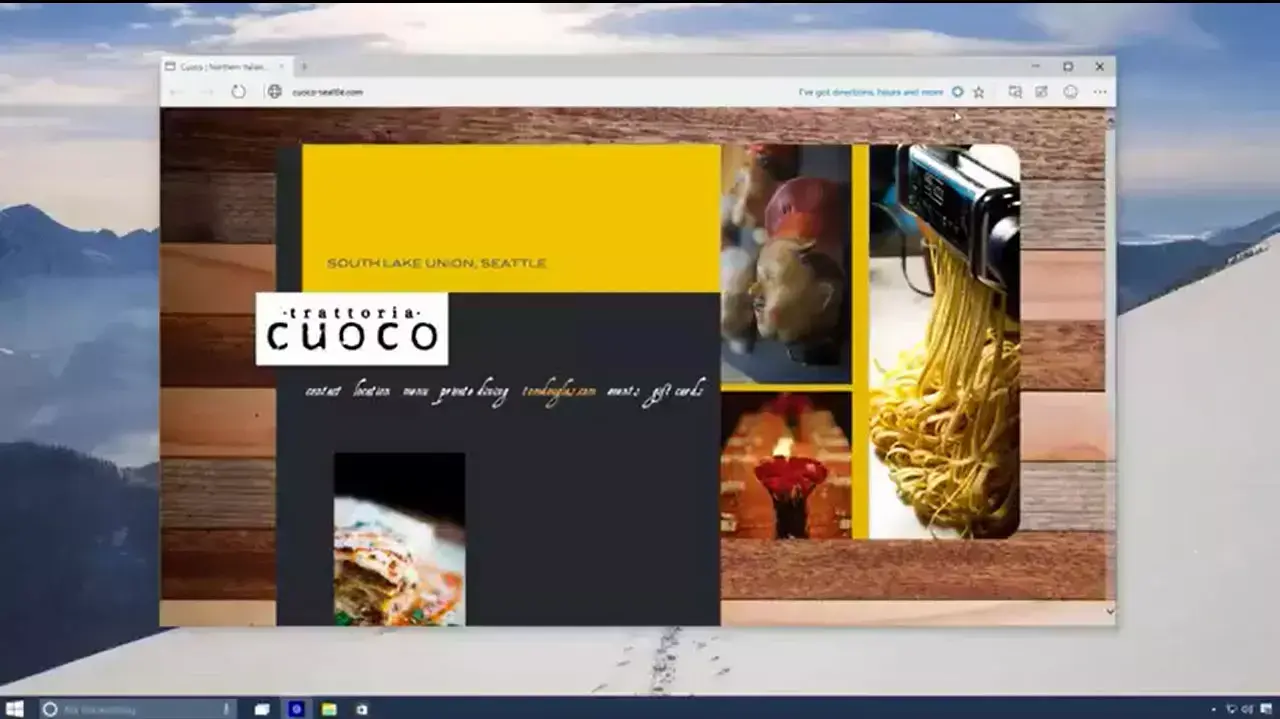Open the Store from the taskbar
The height and width of the screenshot is (719, 1280).
pyautogui.click(x=361, y=709)
